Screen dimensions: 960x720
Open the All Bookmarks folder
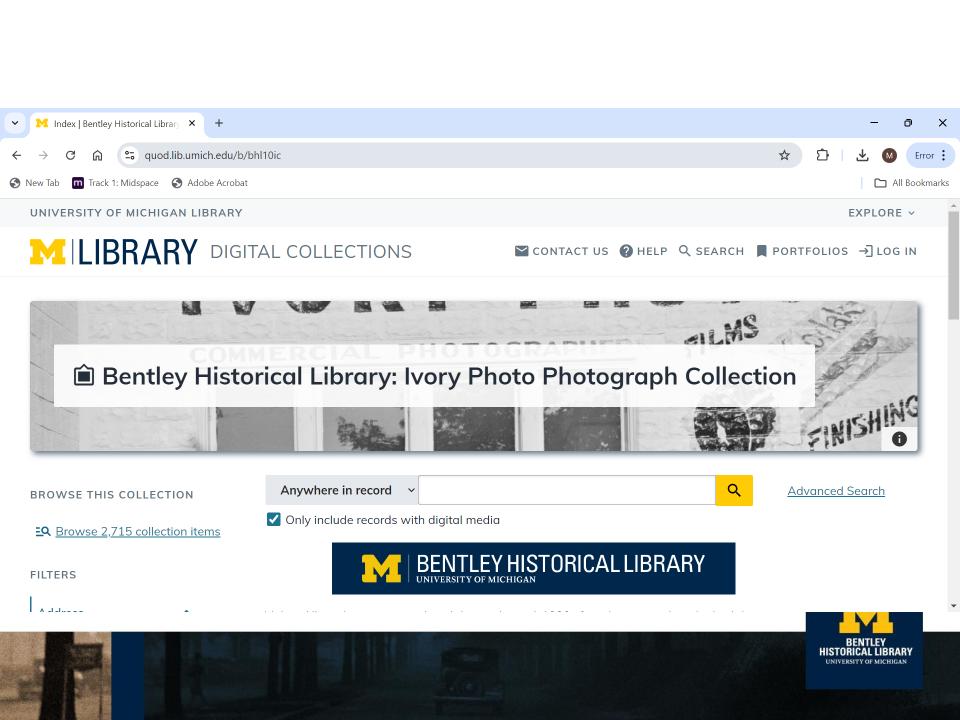(911, 183)
